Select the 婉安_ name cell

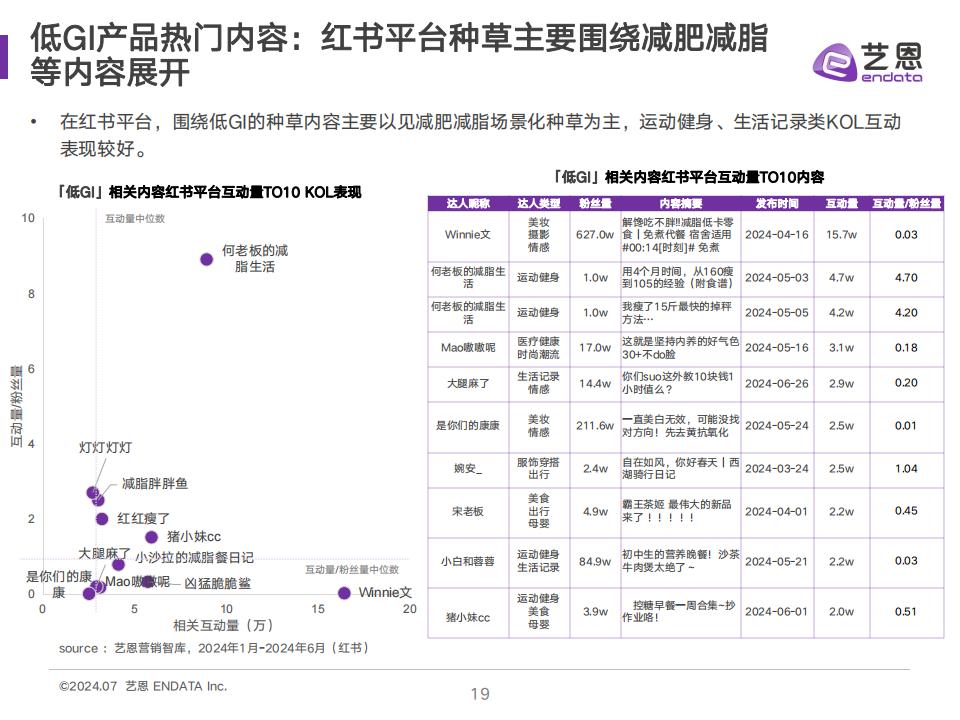click(468, 469)
